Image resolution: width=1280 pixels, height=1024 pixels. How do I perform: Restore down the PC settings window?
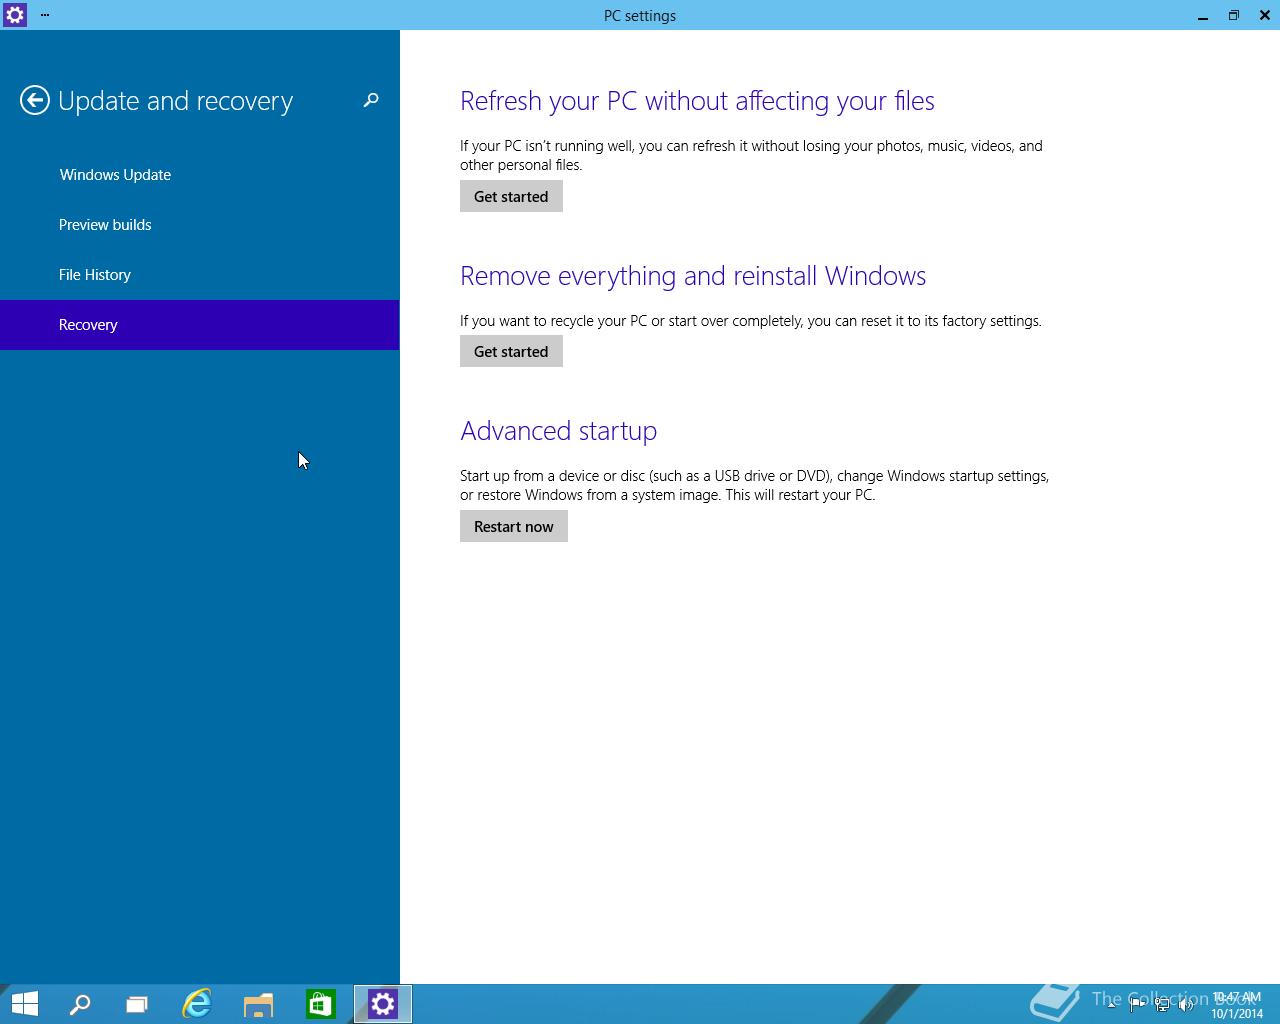tap(1234, 15)
